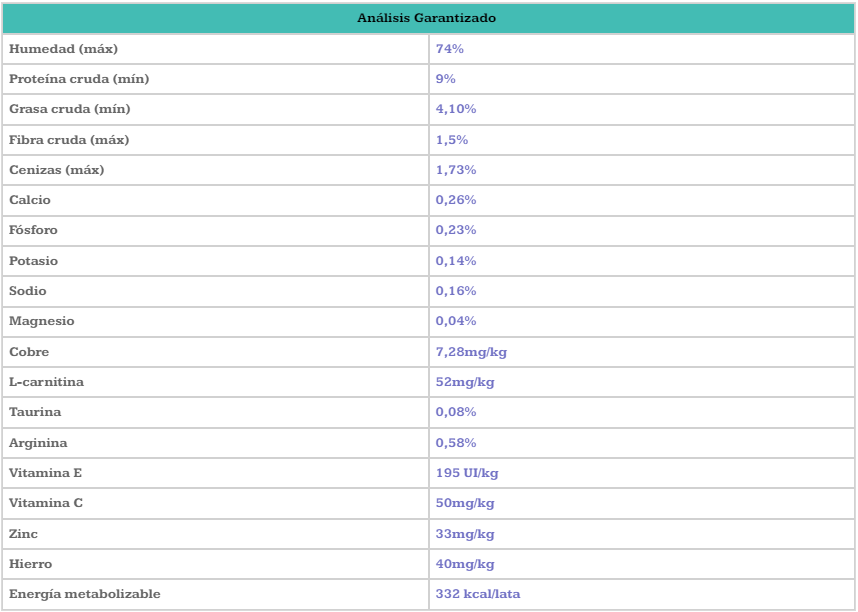Click the Fósforo row label
The height and width of the screenshot is (612, 858).
[x=34, y=230]
